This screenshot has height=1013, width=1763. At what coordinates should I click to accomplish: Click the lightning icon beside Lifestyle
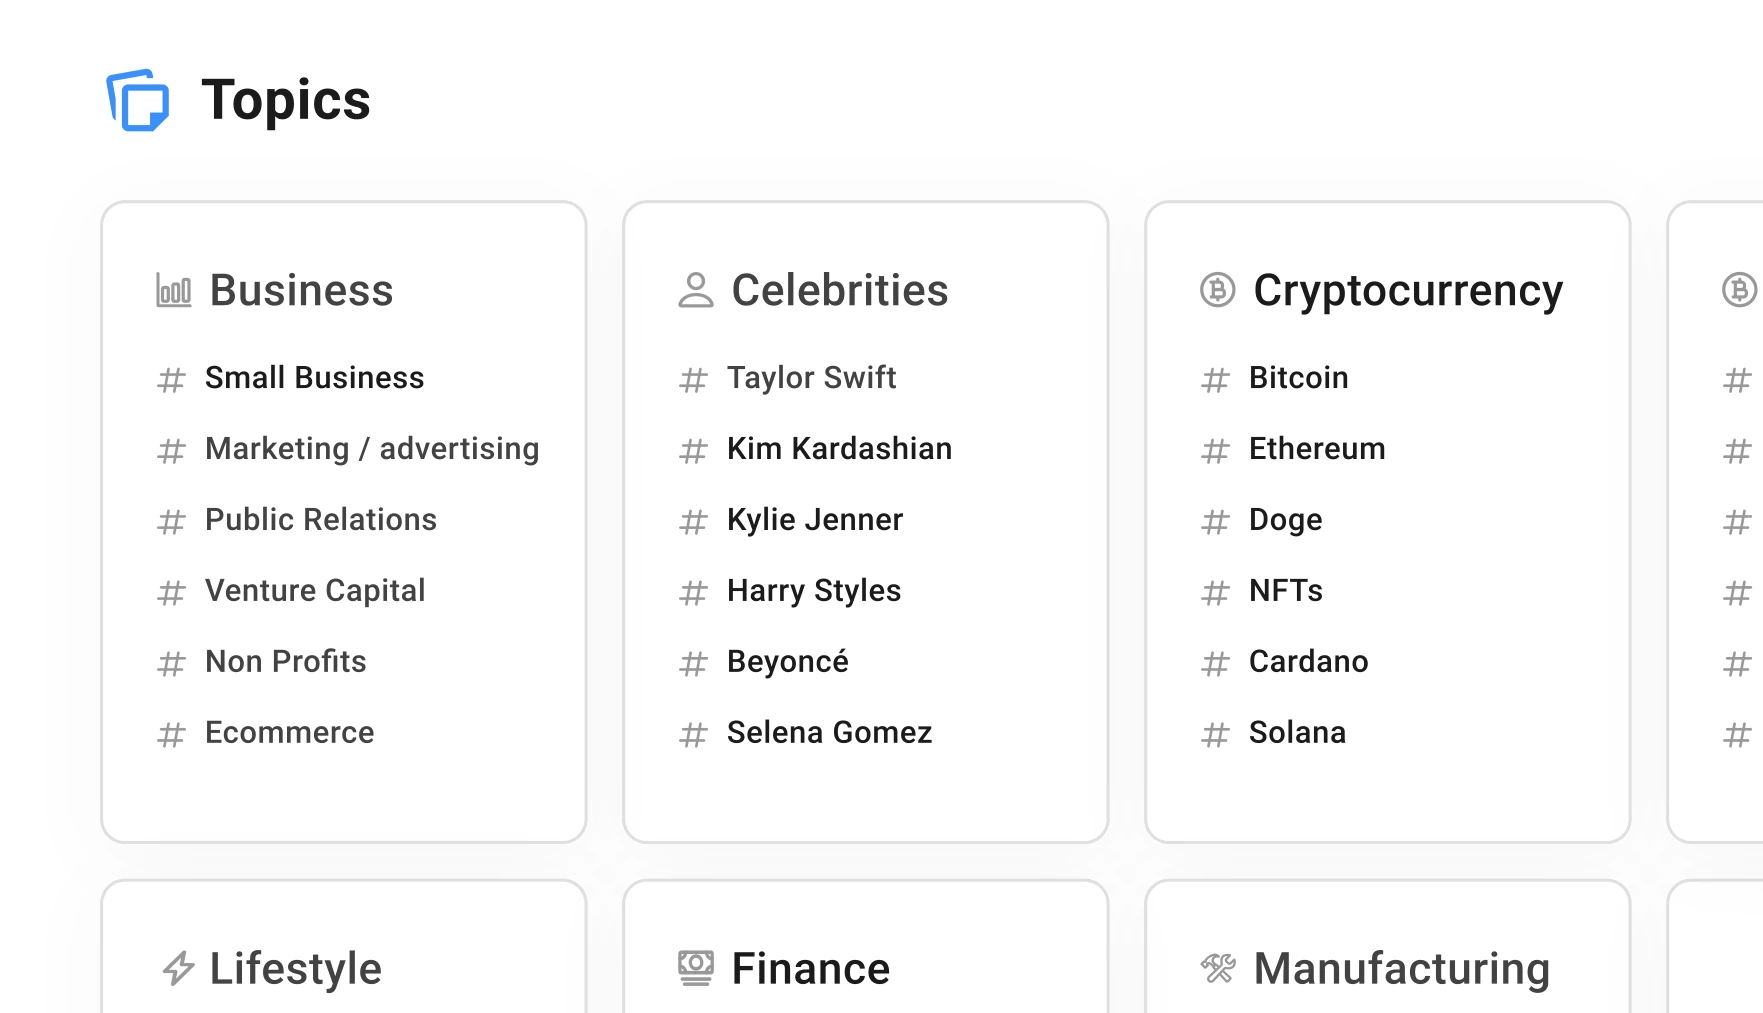(178, 967)
